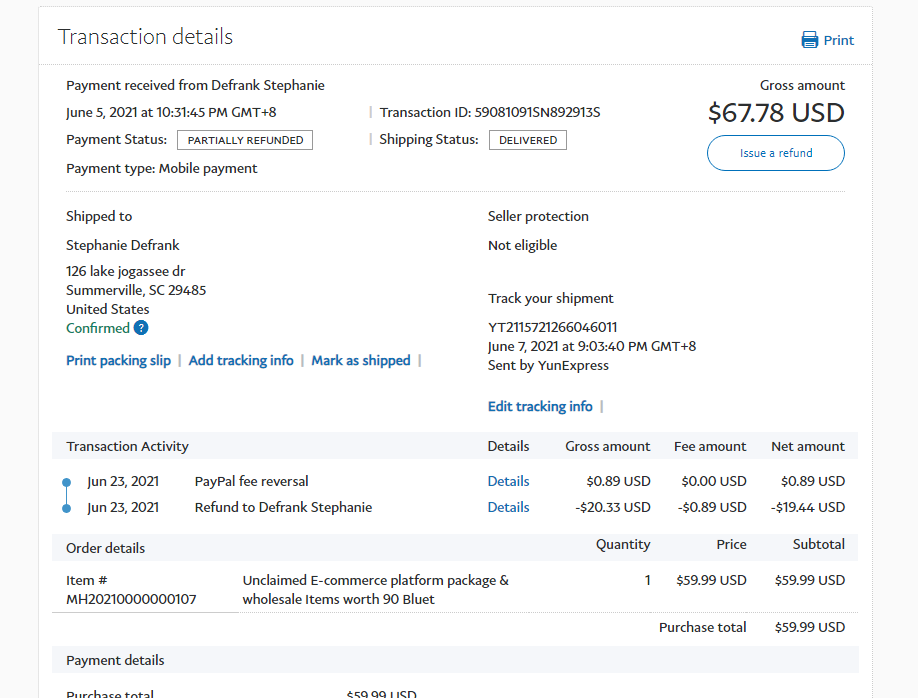The width and height of the screenshot is (918, 698).
Task: Select tracking number YT2115721266046011
Action: coord(552,327)
